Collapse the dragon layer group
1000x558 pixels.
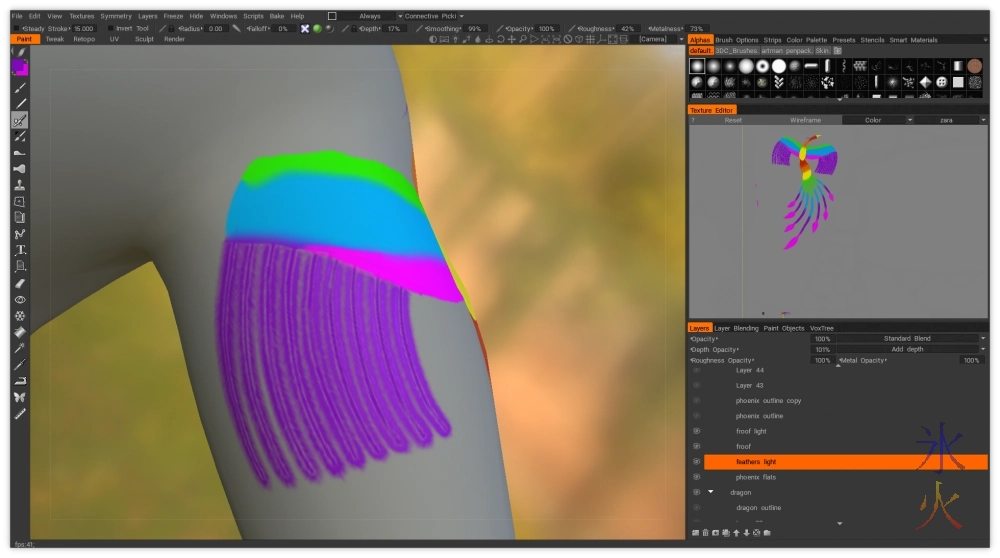pos(710,492)
